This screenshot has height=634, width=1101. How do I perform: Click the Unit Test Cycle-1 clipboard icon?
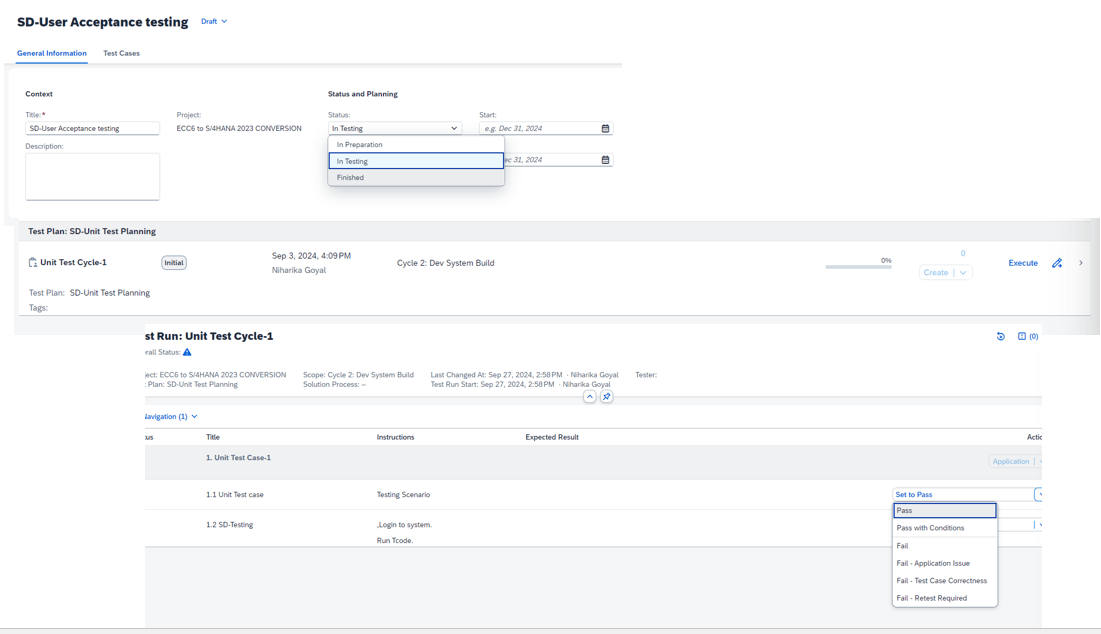[33, 263]
